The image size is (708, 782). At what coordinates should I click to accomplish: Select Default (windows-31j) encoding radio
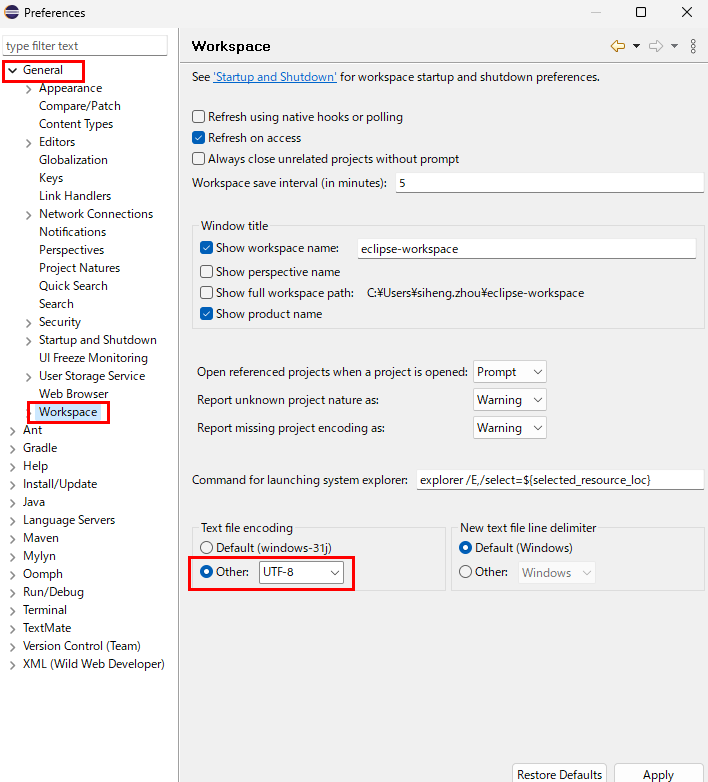coord(206,548)
